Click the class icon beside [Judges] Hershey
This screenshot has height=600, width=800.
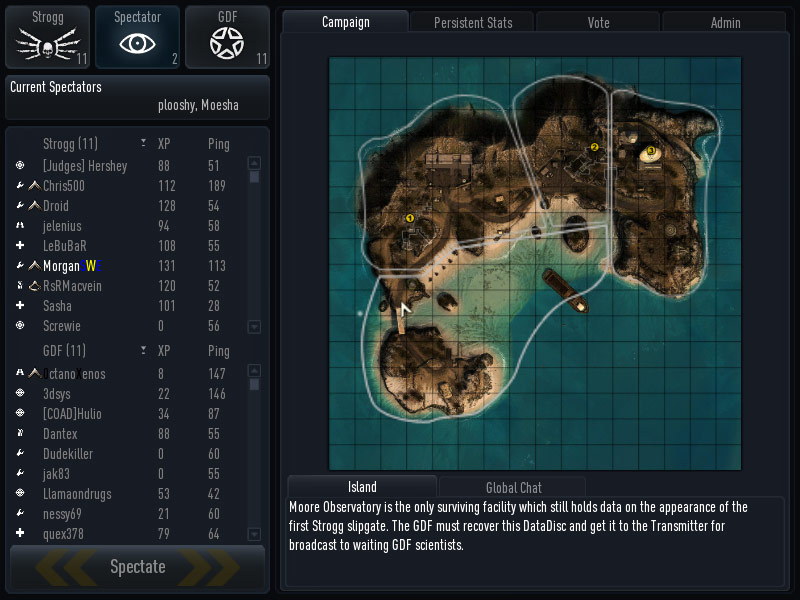[20, 165]
